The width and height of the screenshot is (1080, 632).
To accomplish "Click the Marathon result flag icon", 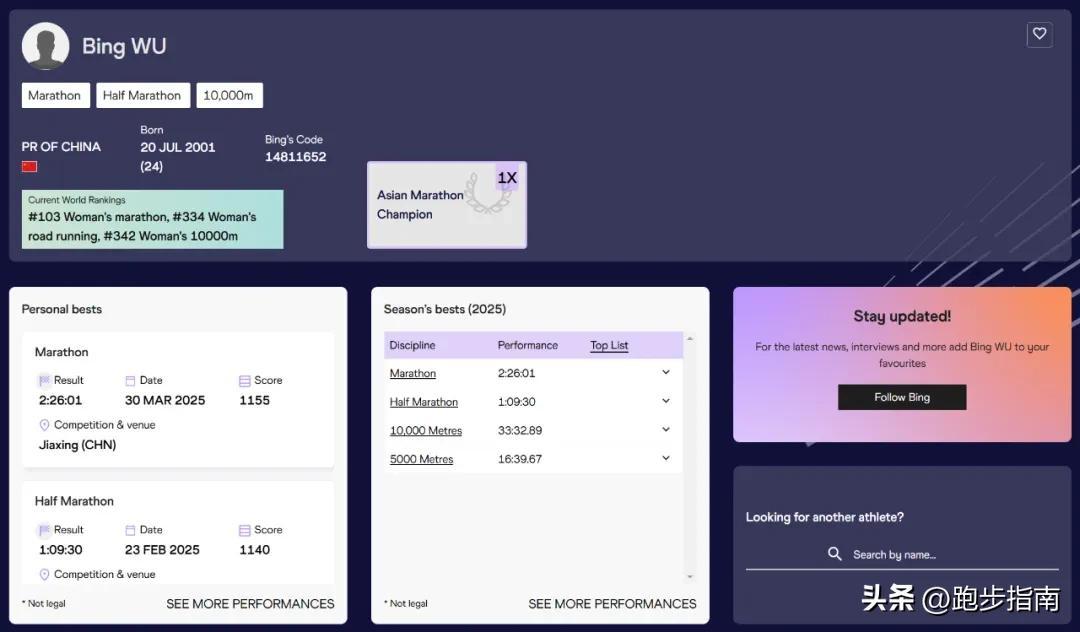I will [x=44, y=381].
